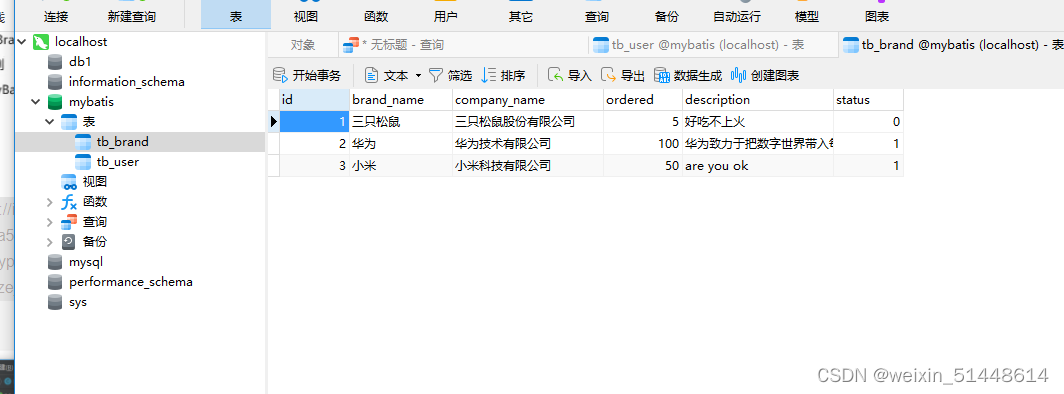The image size is (1064, 394).
Task: Click the tb_user table icon in tree
Action: click(x=83, y=162)
